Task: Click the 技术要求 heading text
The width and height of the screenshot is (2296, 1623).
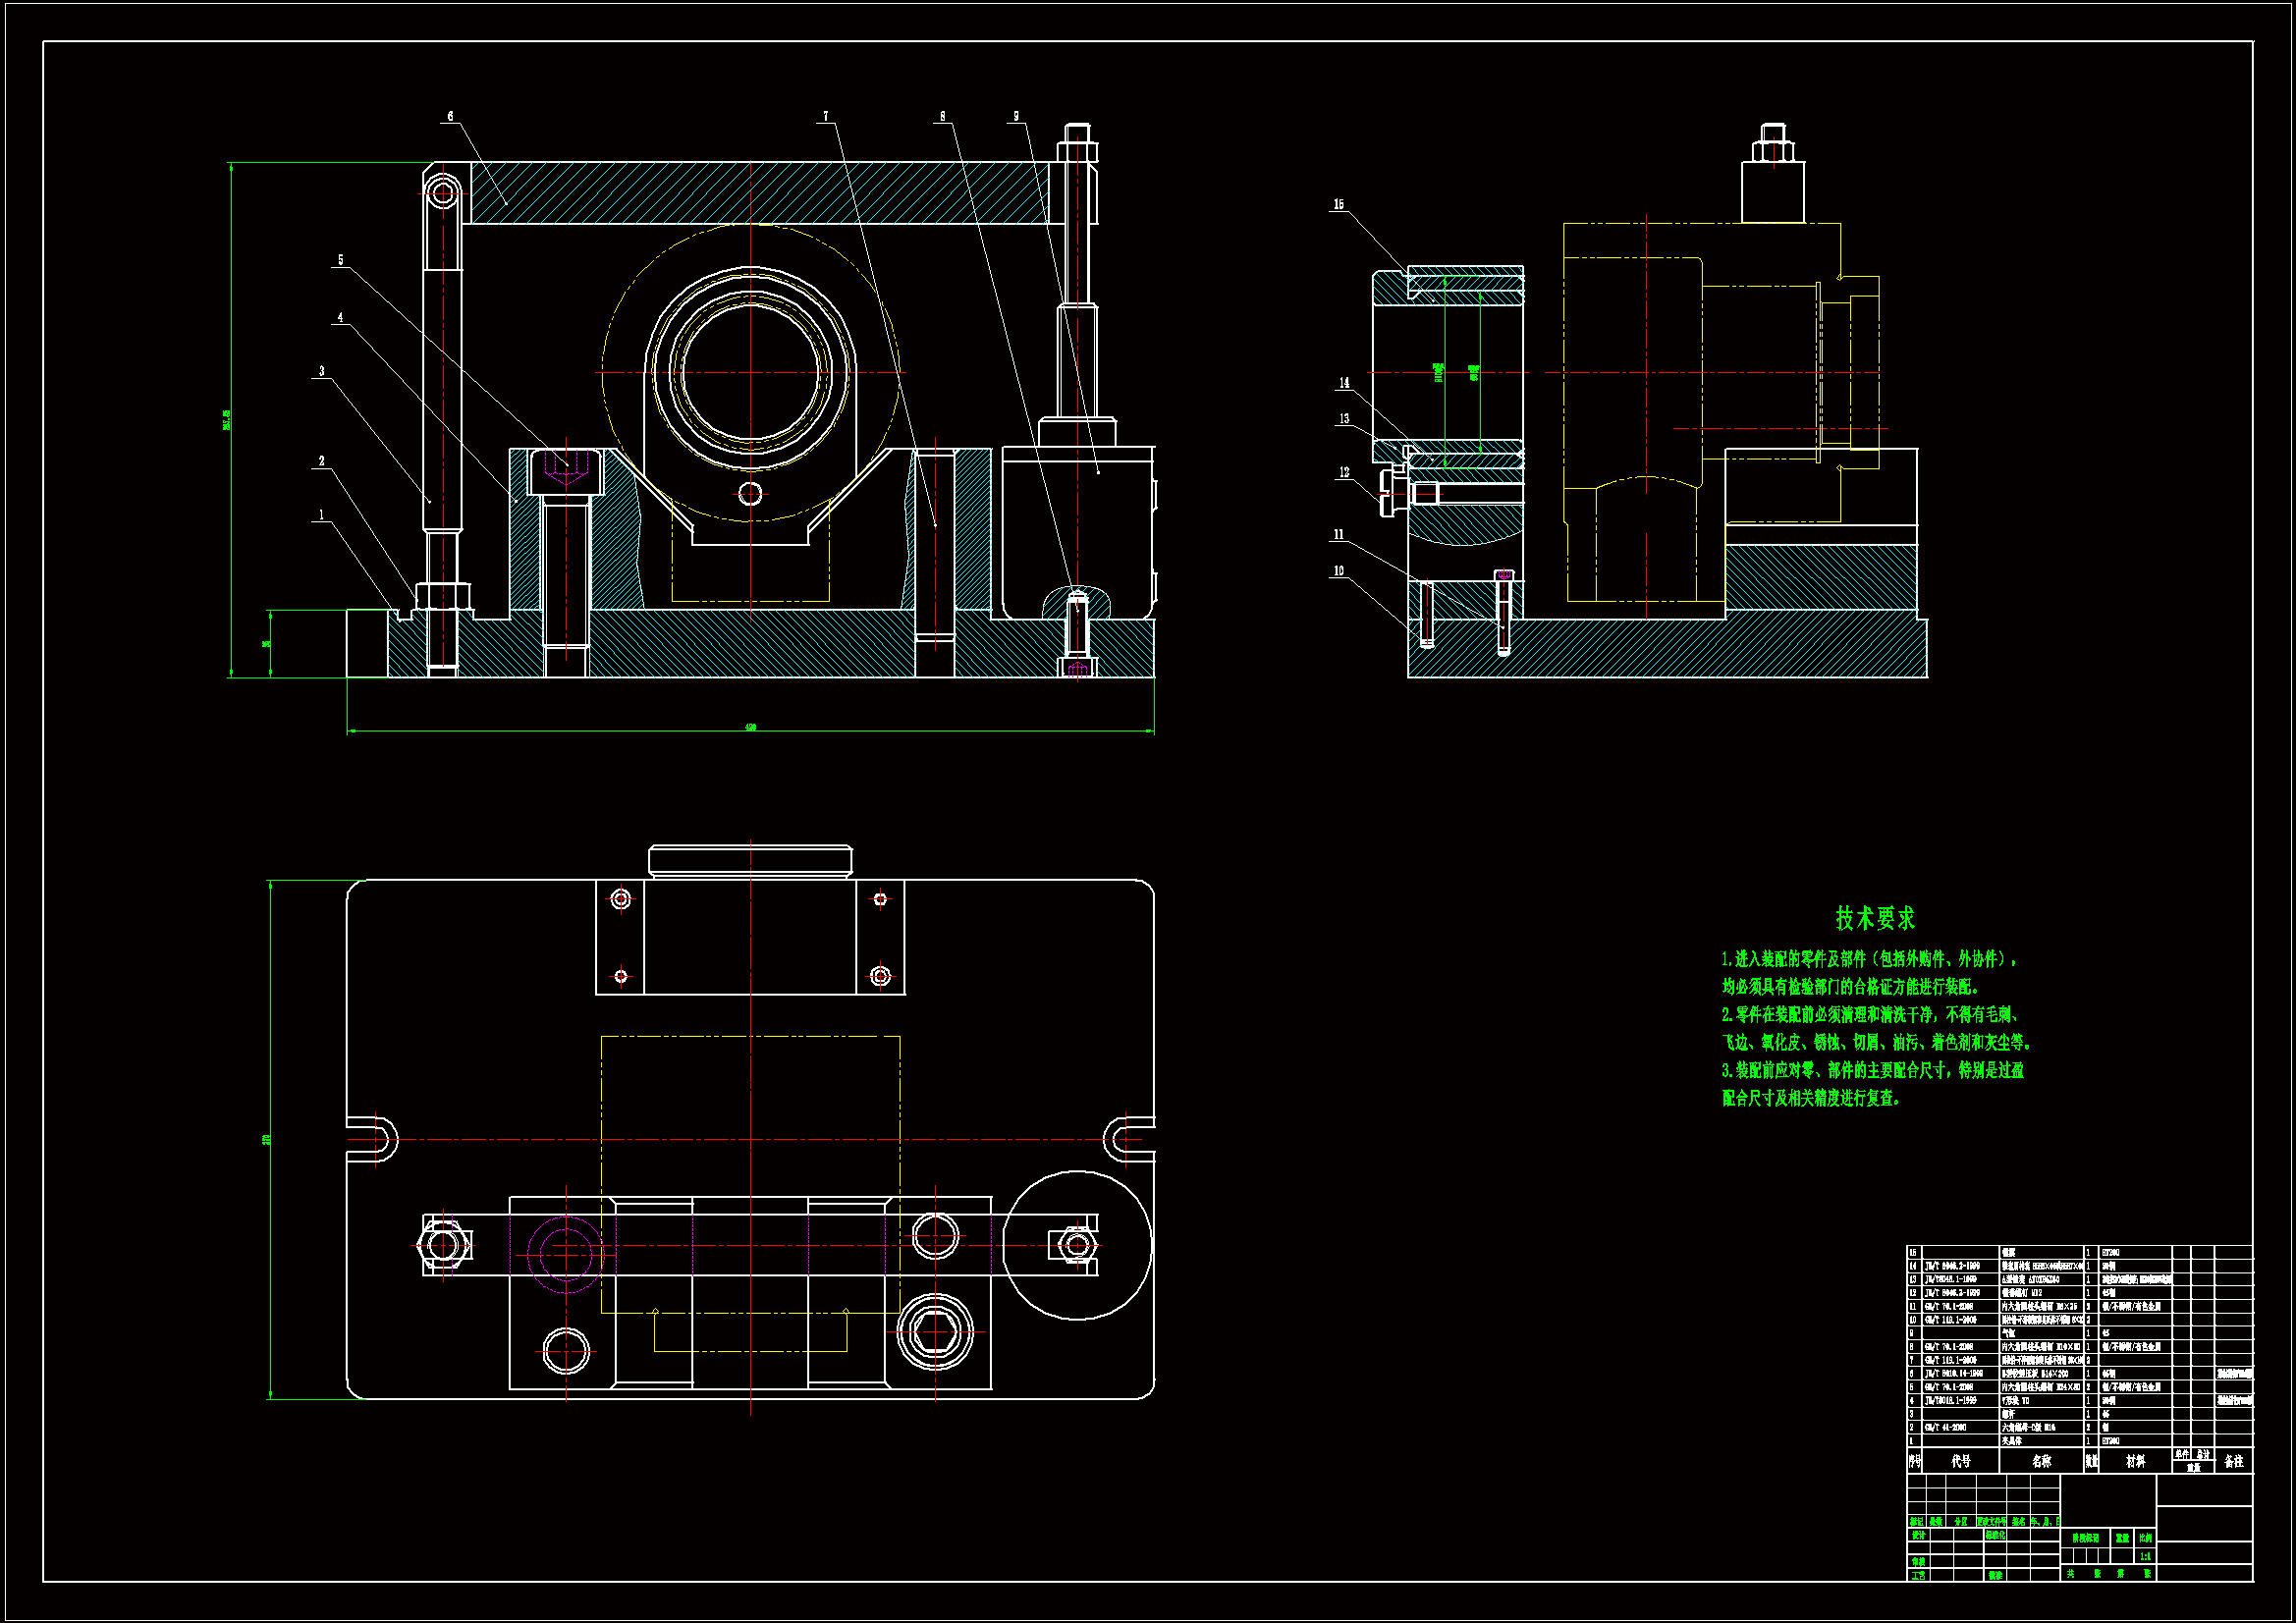Action: coord(1875,918)
